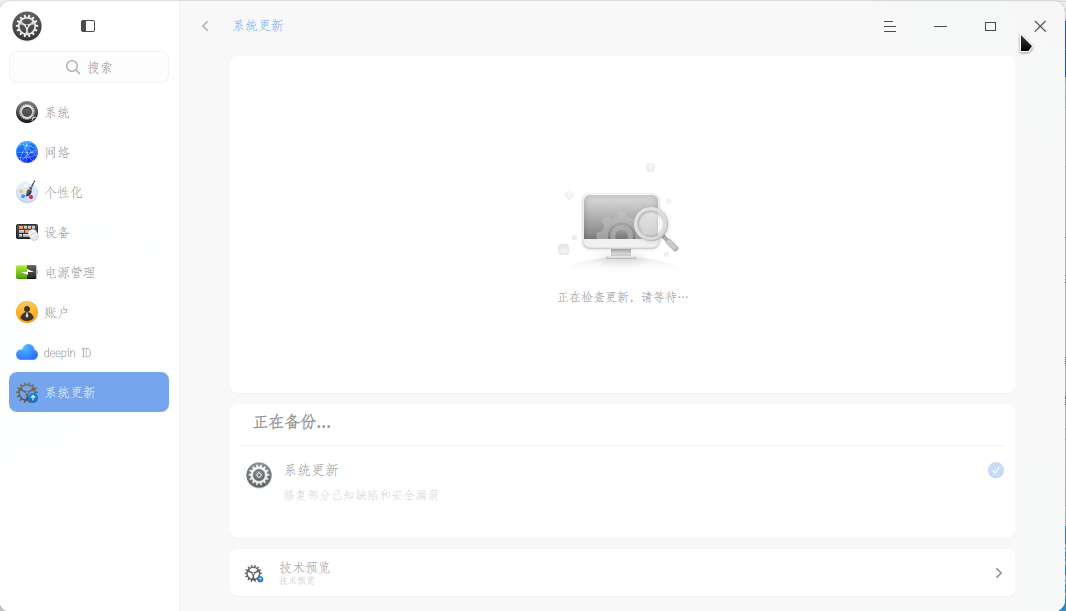Screen dimensions: 1066x611
Task: Click the 技术预览 gear icon
Action: [x=254, y=574]
